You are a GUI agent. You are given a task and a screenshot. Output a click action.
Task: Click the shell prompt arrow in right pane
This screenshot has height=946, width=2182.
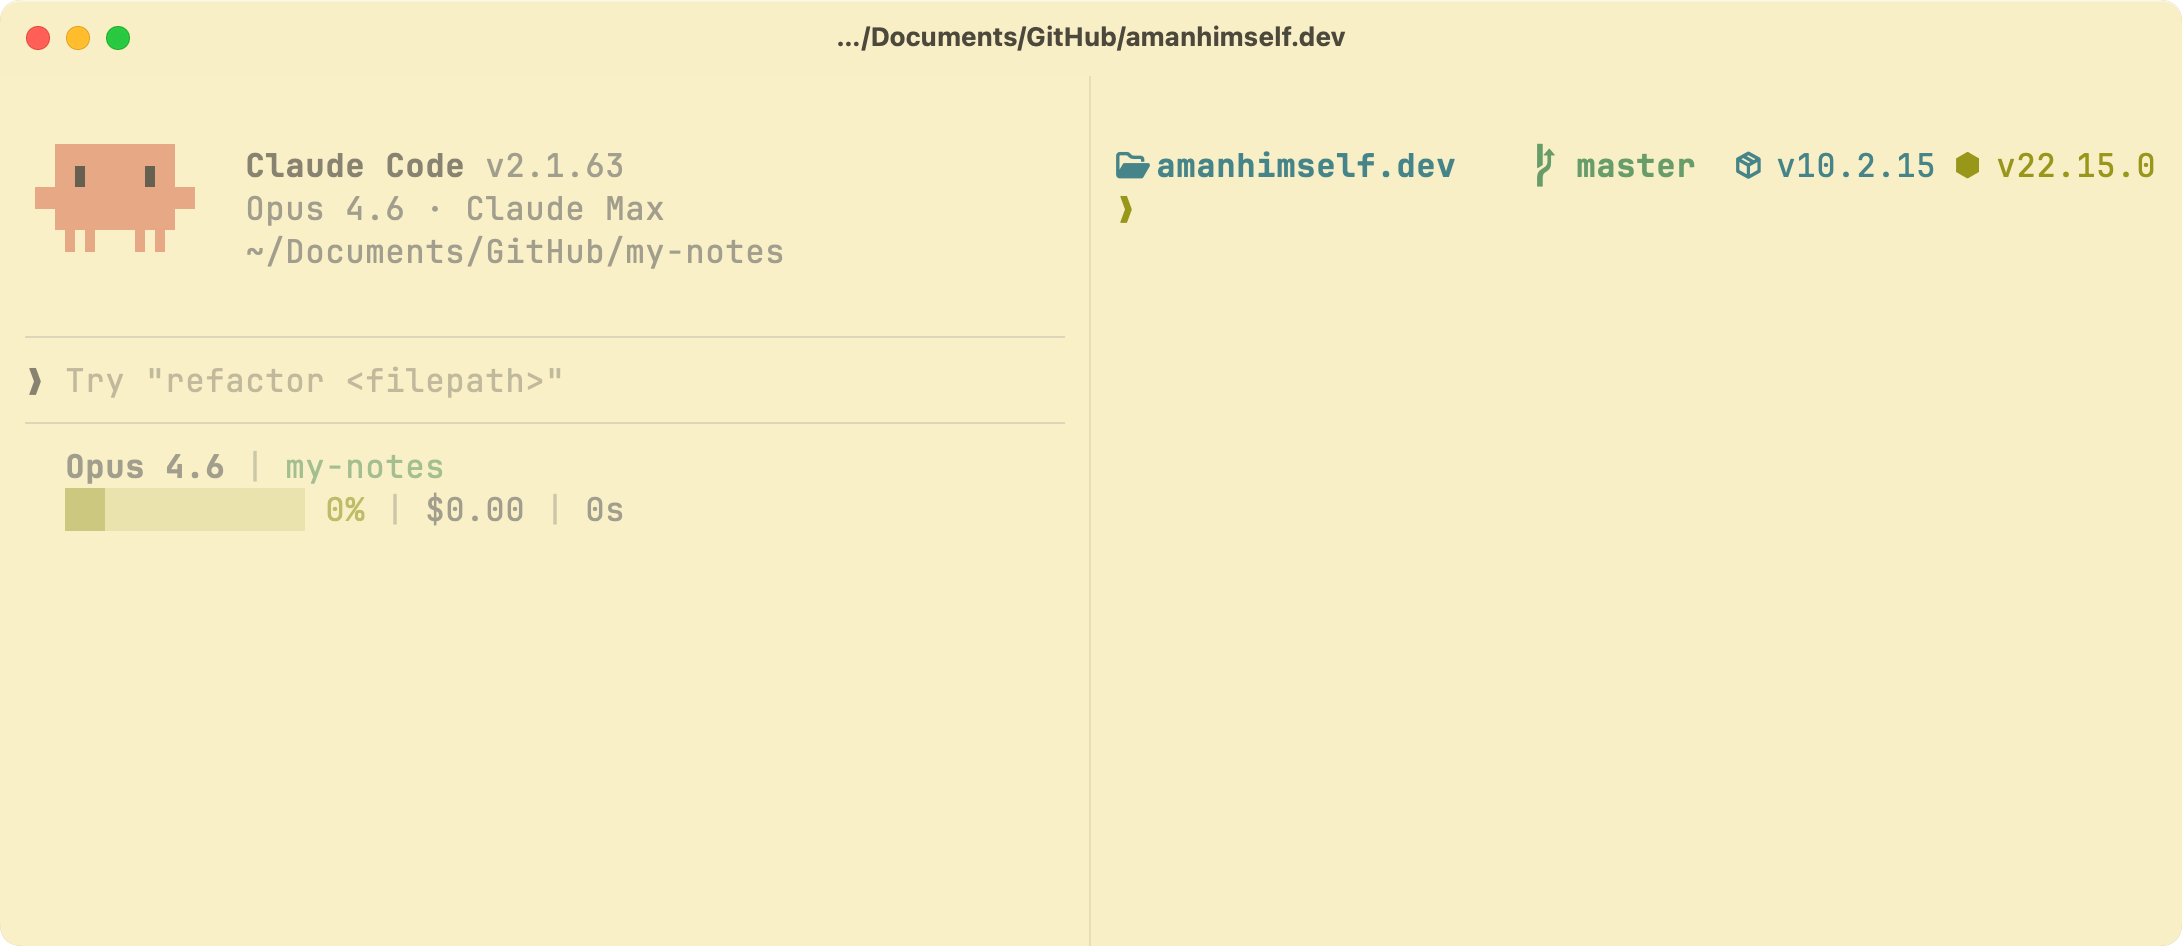point(1126,209)
